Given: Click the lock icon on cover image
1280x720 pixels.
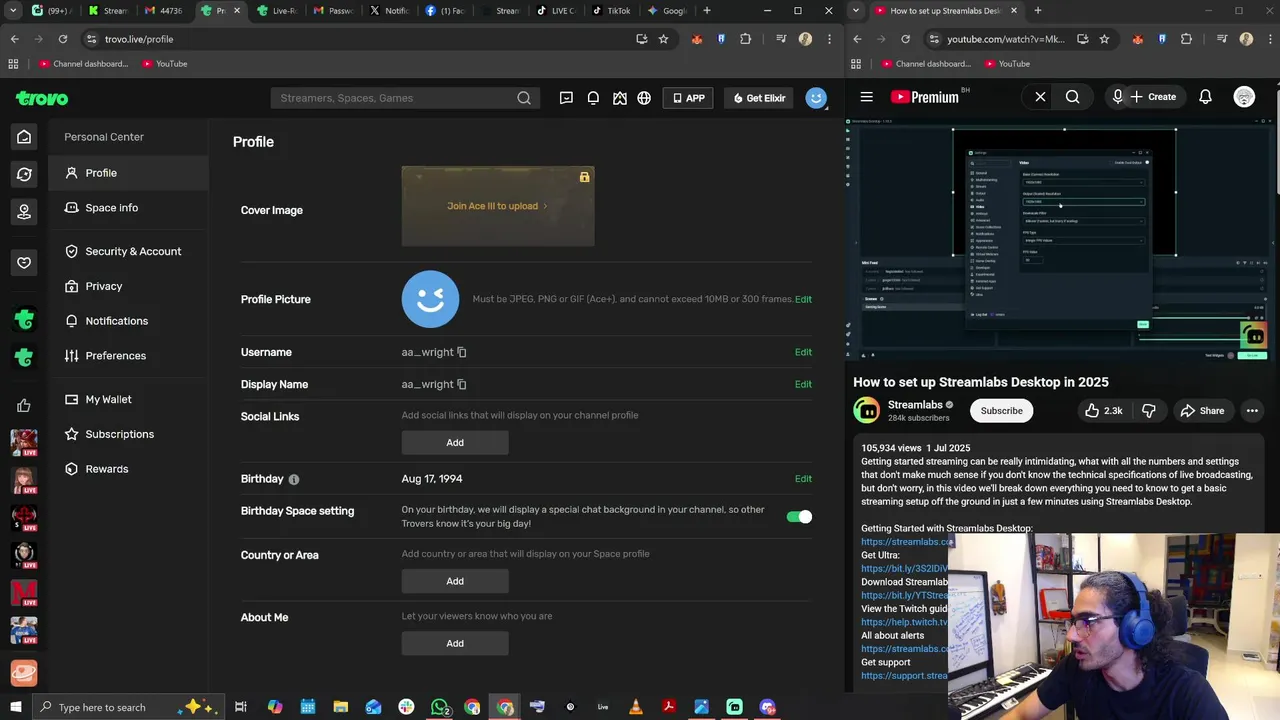Looking at the screenshot, I should coord(584,177).
